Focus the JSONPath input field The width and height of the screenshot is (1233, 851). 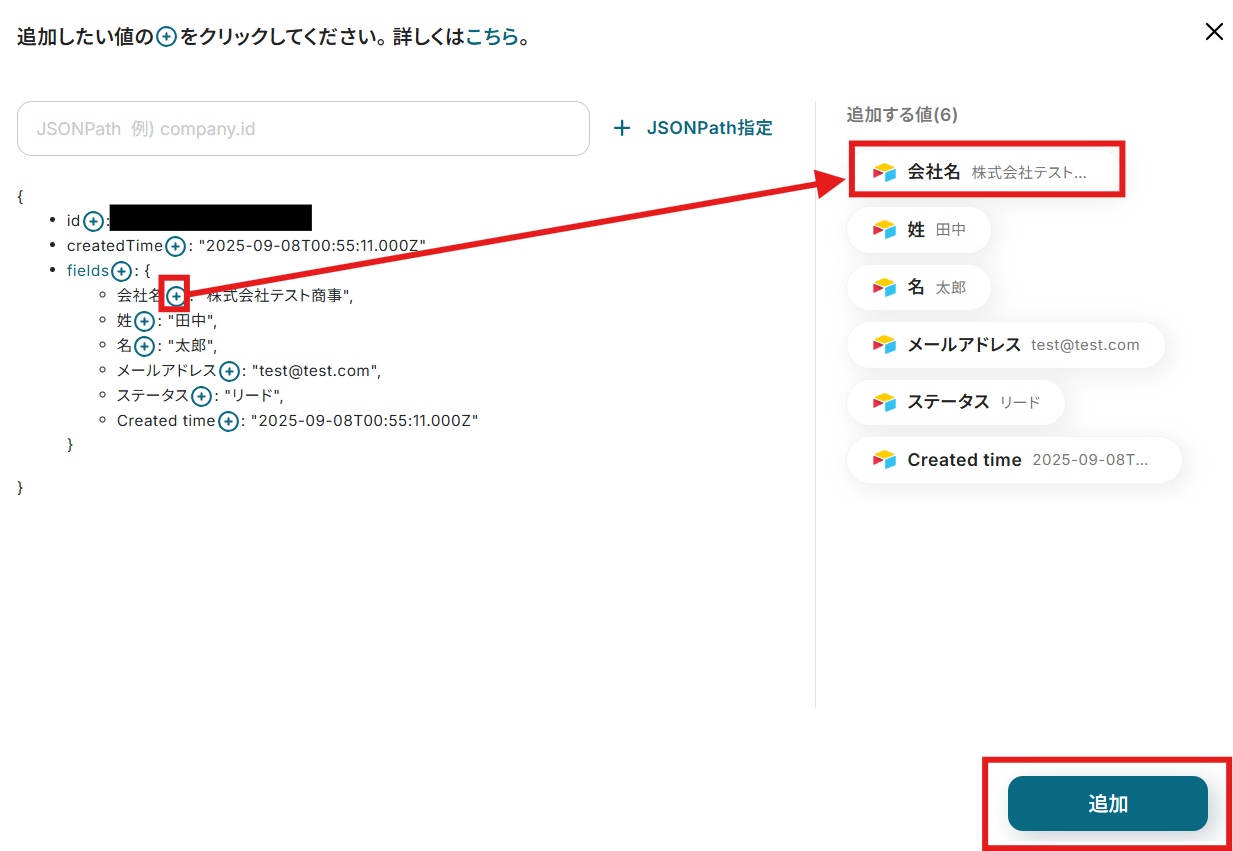coord(303,128)
